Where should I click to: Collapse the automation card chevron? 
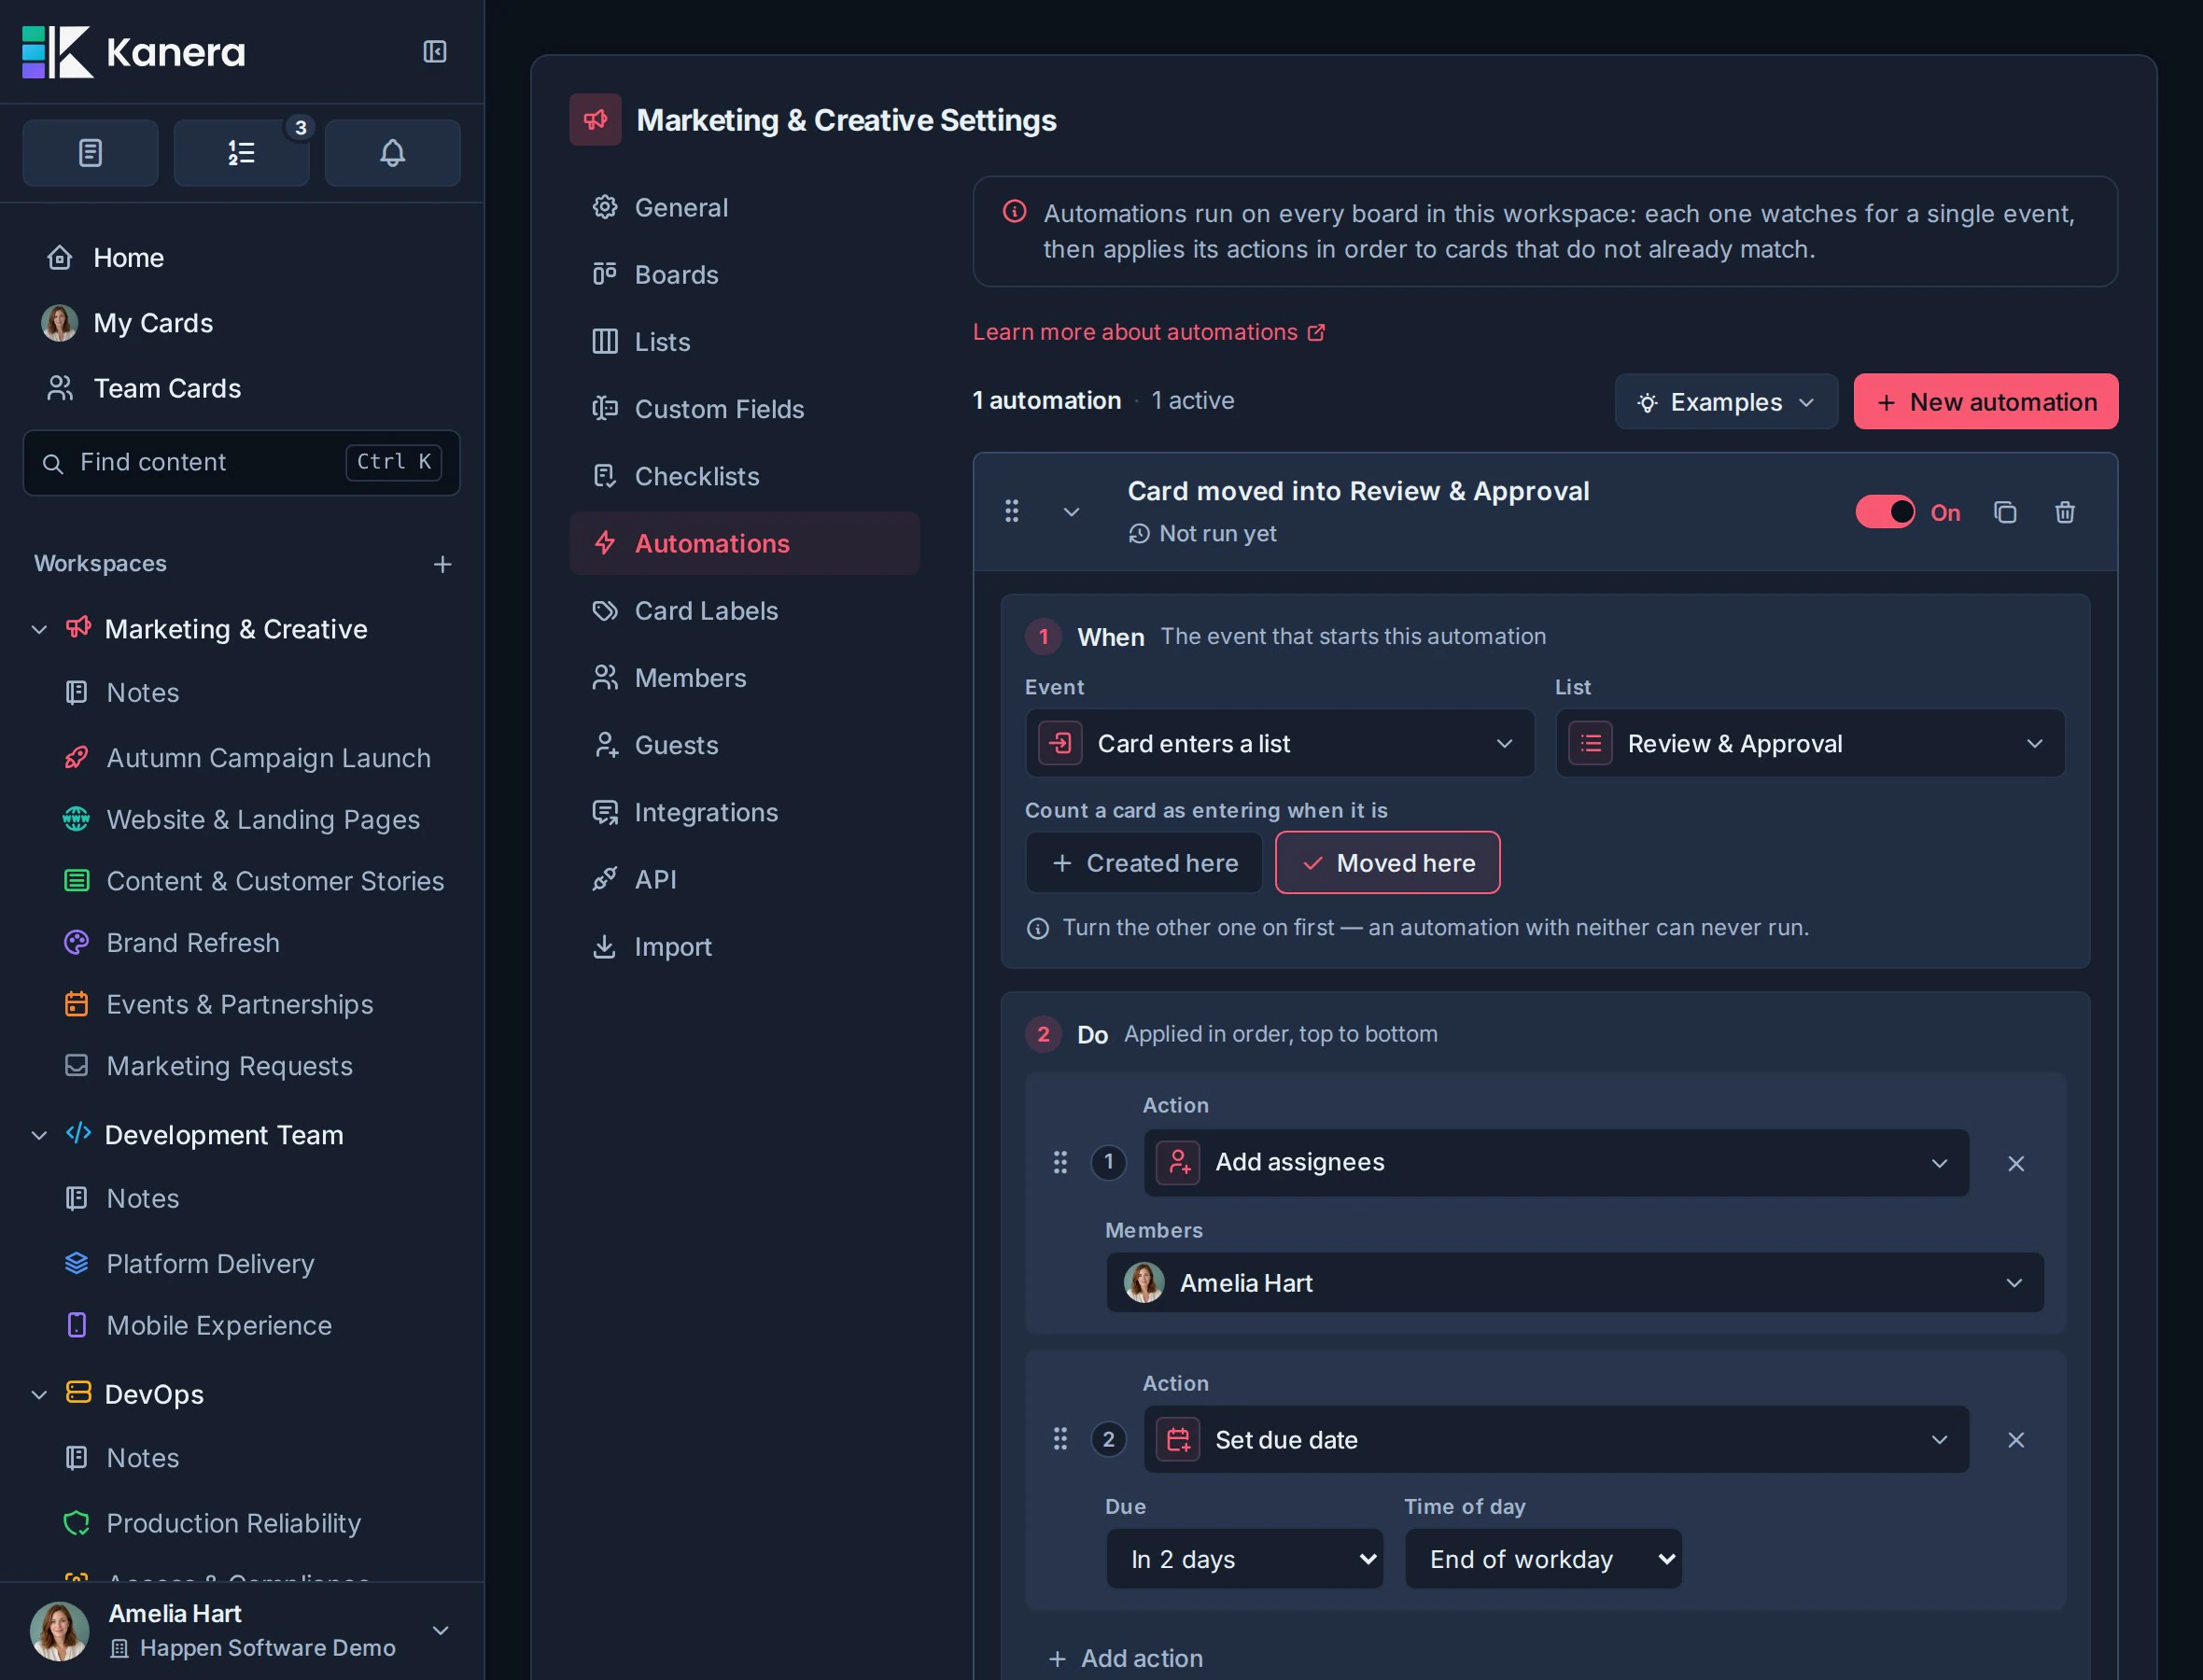pyautogui.click(x=1070, y=512)
